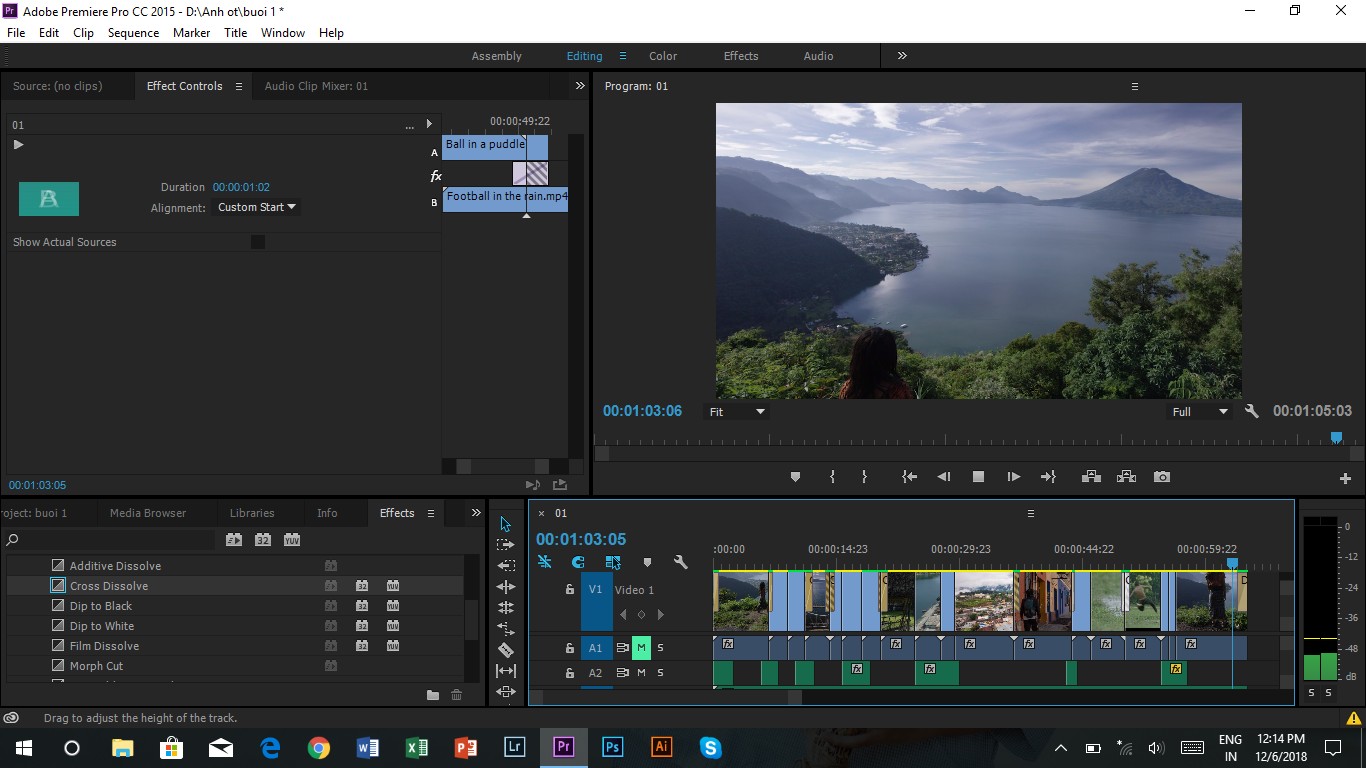Expand the workspace overflow chevrons

902,56
